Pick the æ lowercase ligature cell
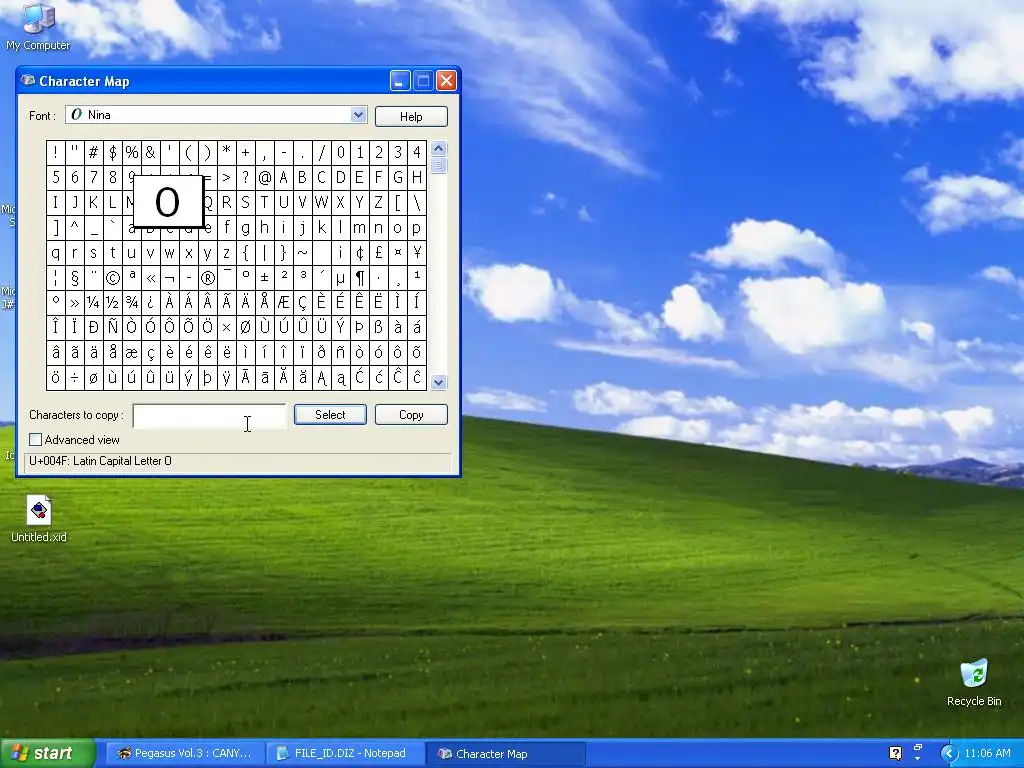 [131, 353]
